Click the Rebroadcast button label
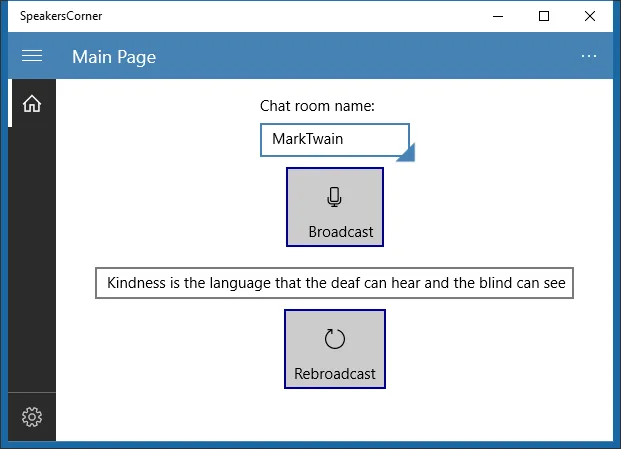Image resolution: width=621 pixels, height=449 pixels. tap(335, 374)
